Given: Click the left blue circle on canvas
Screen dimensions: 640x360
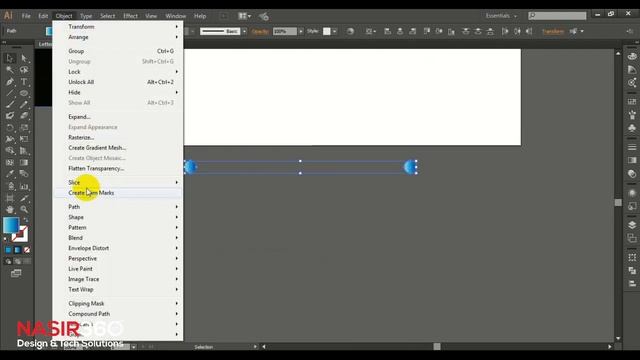Looking at the screenshot, I should tap(191, 167).
